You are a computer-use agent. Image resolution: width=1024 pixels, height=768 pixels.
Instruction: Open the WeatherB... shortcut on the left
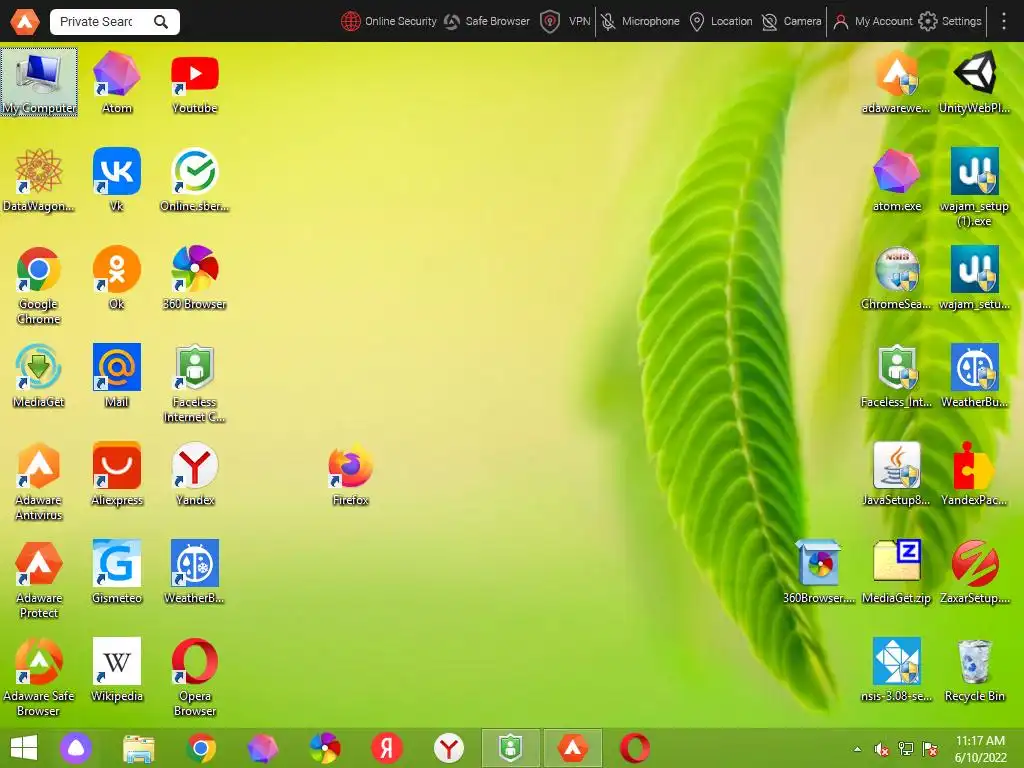pos(195,571)
